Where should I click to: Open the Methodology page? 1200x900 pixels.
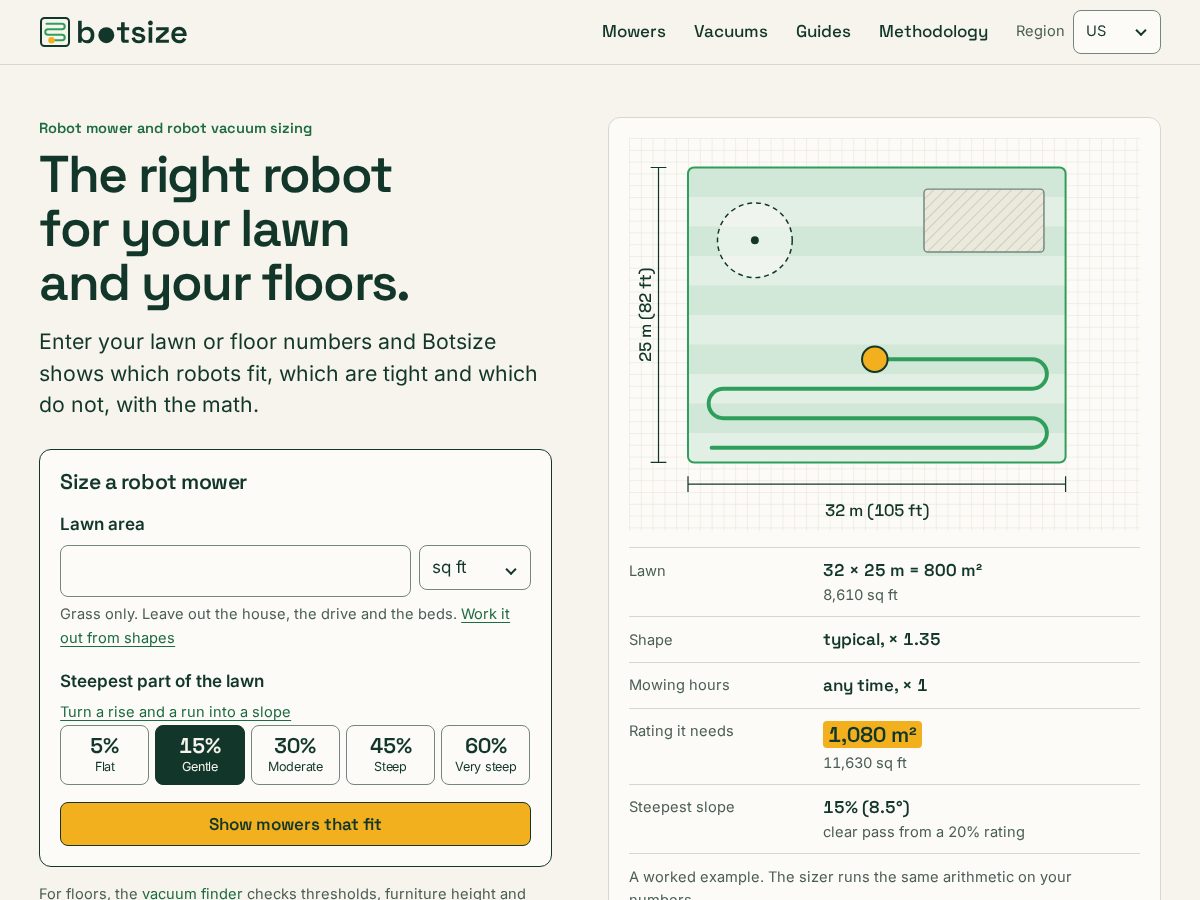point(933,32)
